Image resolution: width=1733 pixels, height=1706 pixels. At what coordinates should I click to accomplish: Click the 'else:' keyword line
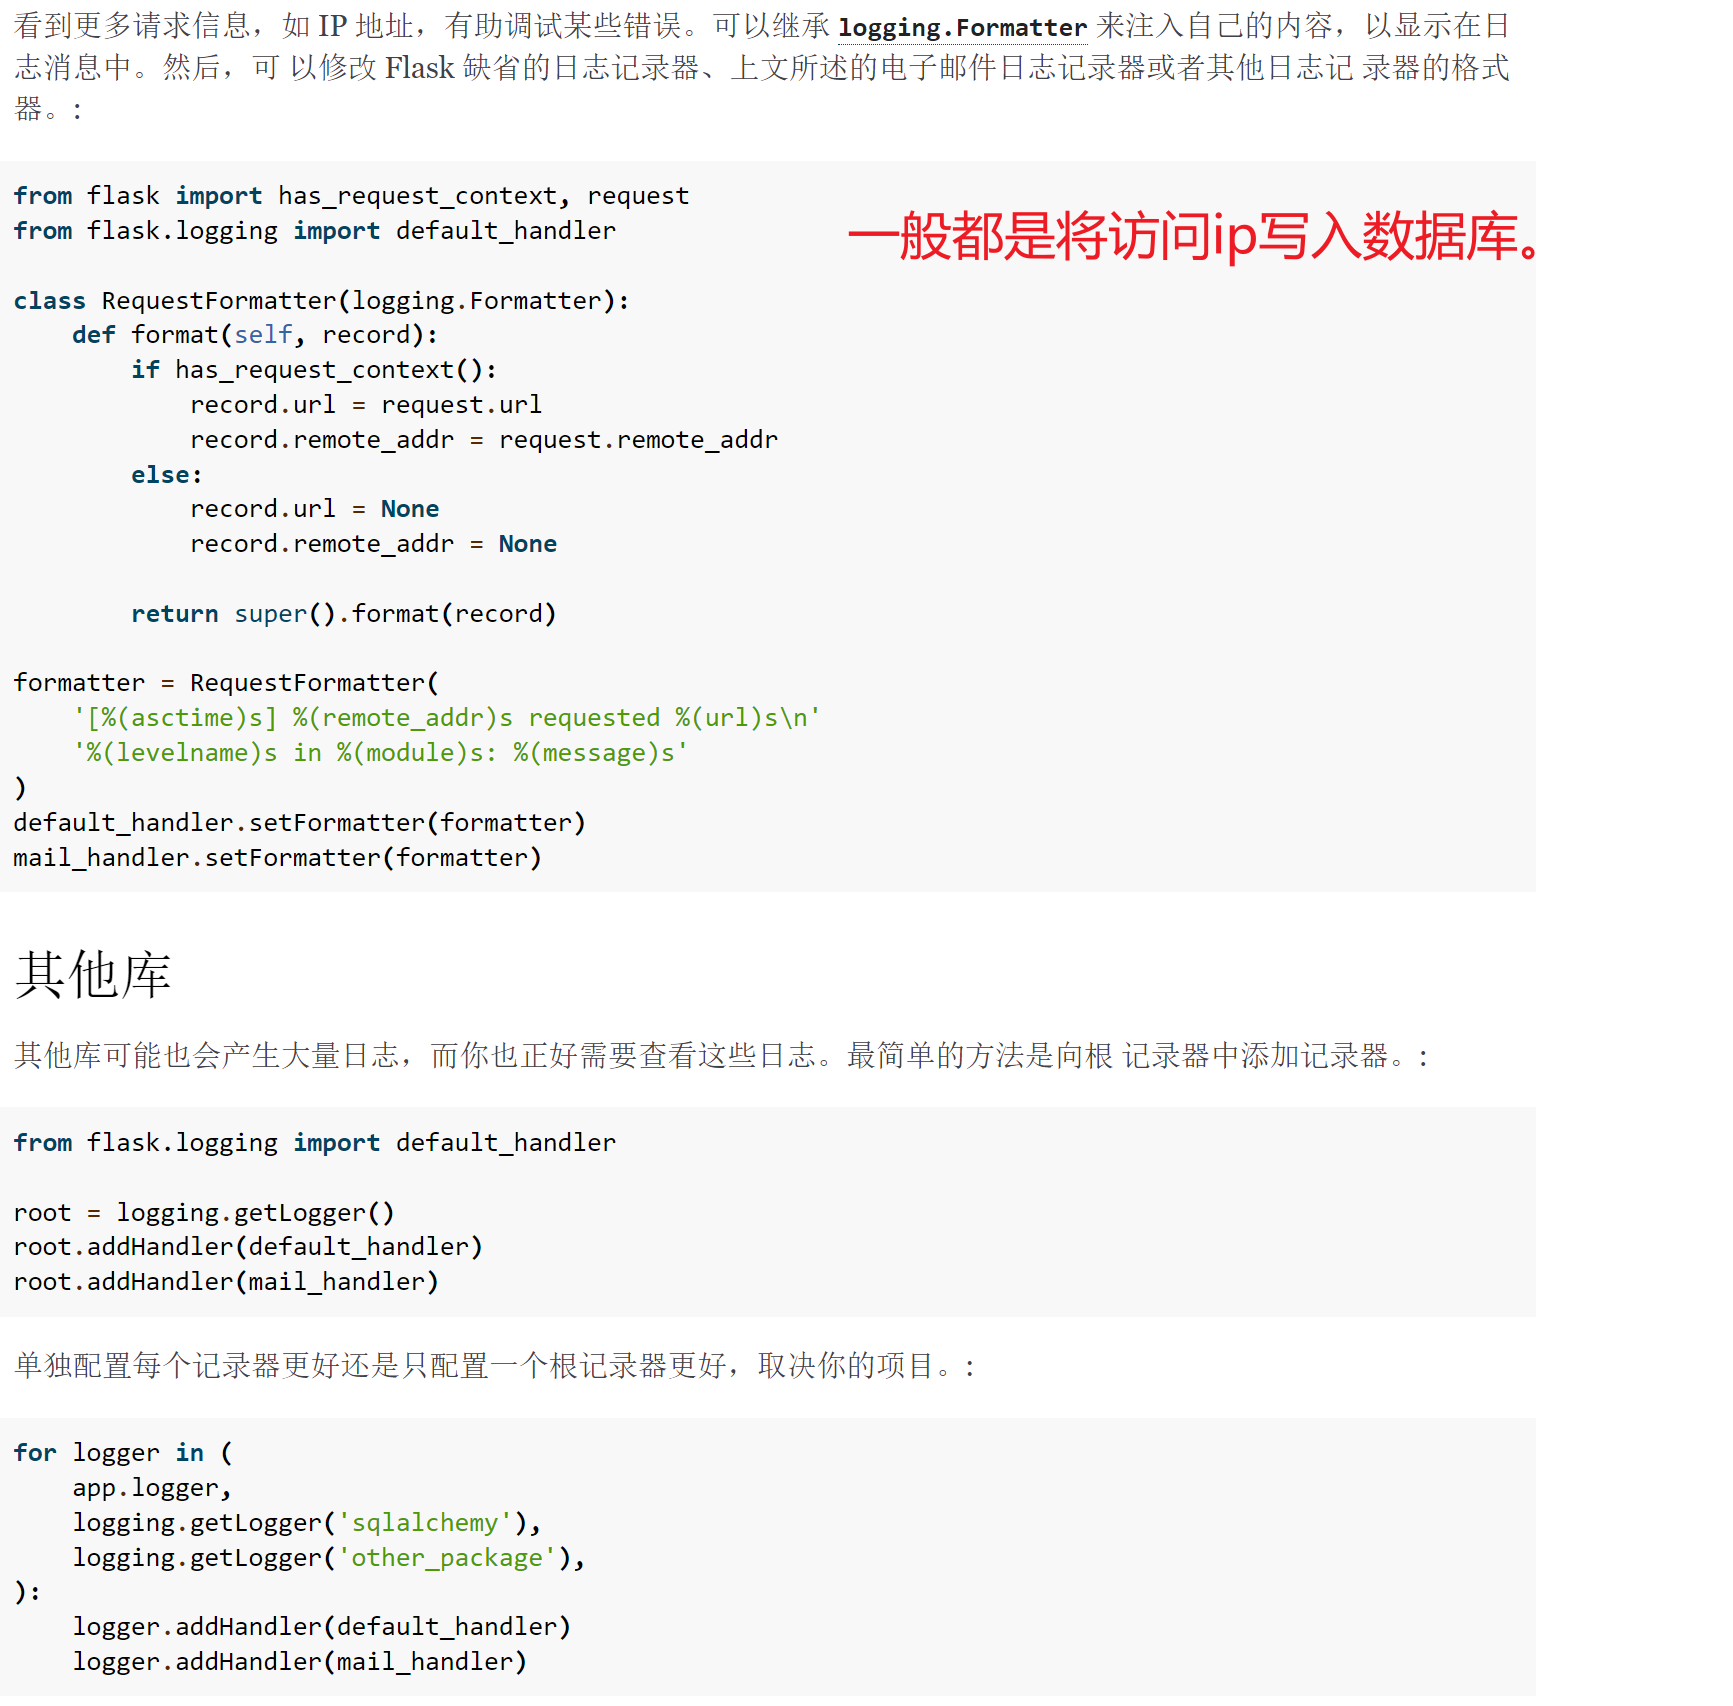[x=167, y=475]
